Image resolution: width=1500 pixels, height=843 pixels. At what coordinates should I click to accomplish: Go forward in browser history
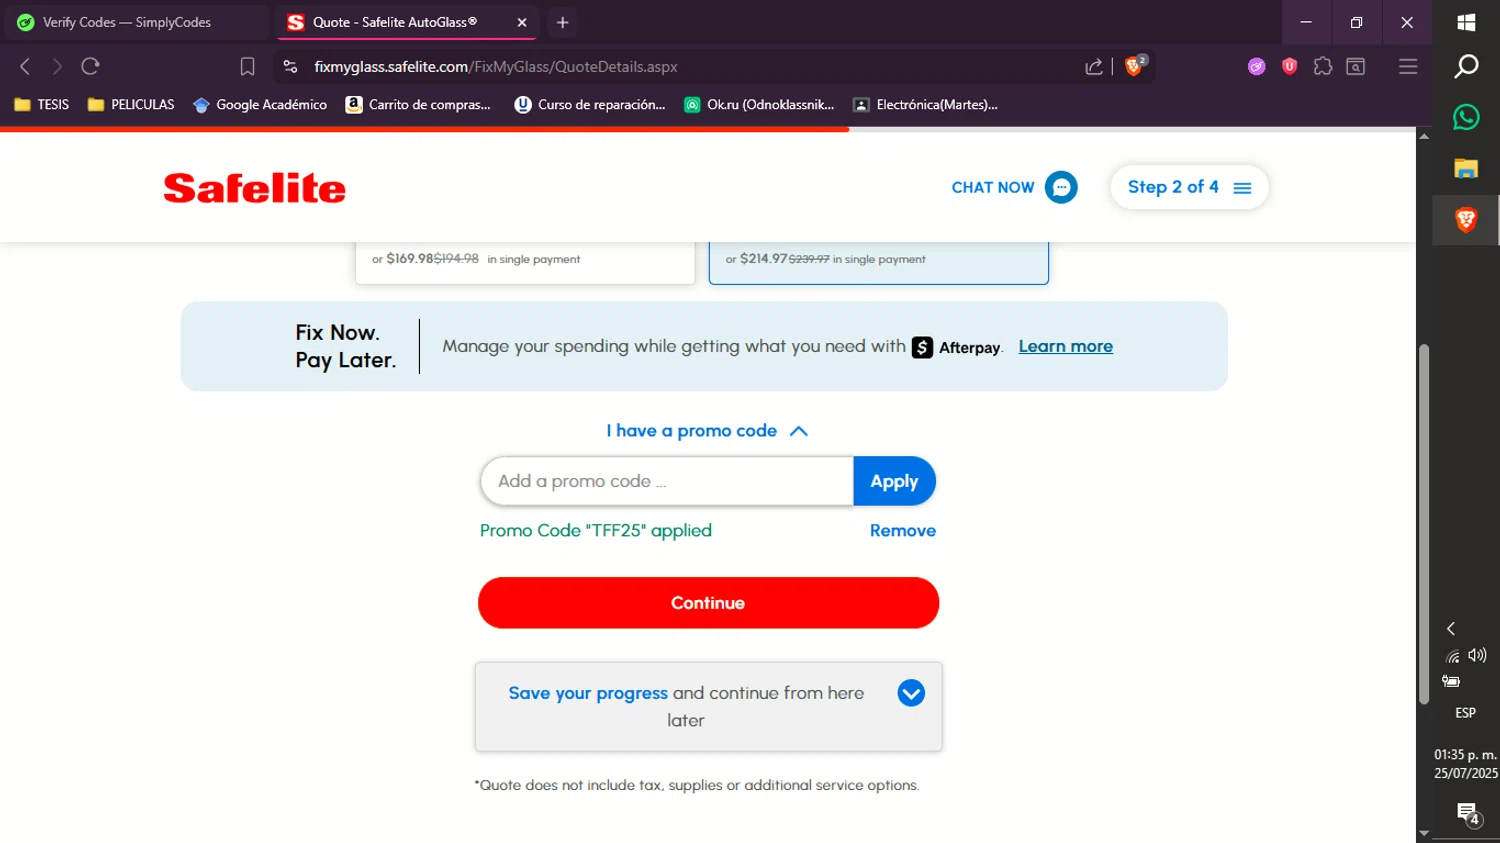pyautogui.click(x=57, y=66)
